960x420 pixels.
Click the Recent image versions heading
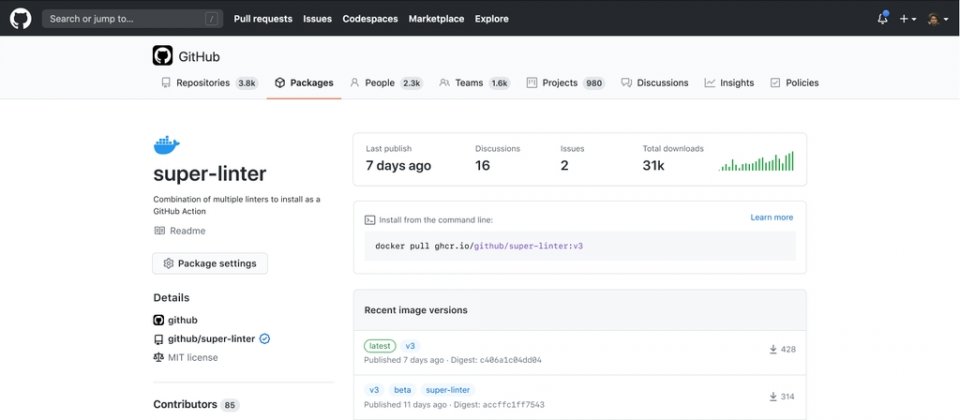tap(416, 310)
